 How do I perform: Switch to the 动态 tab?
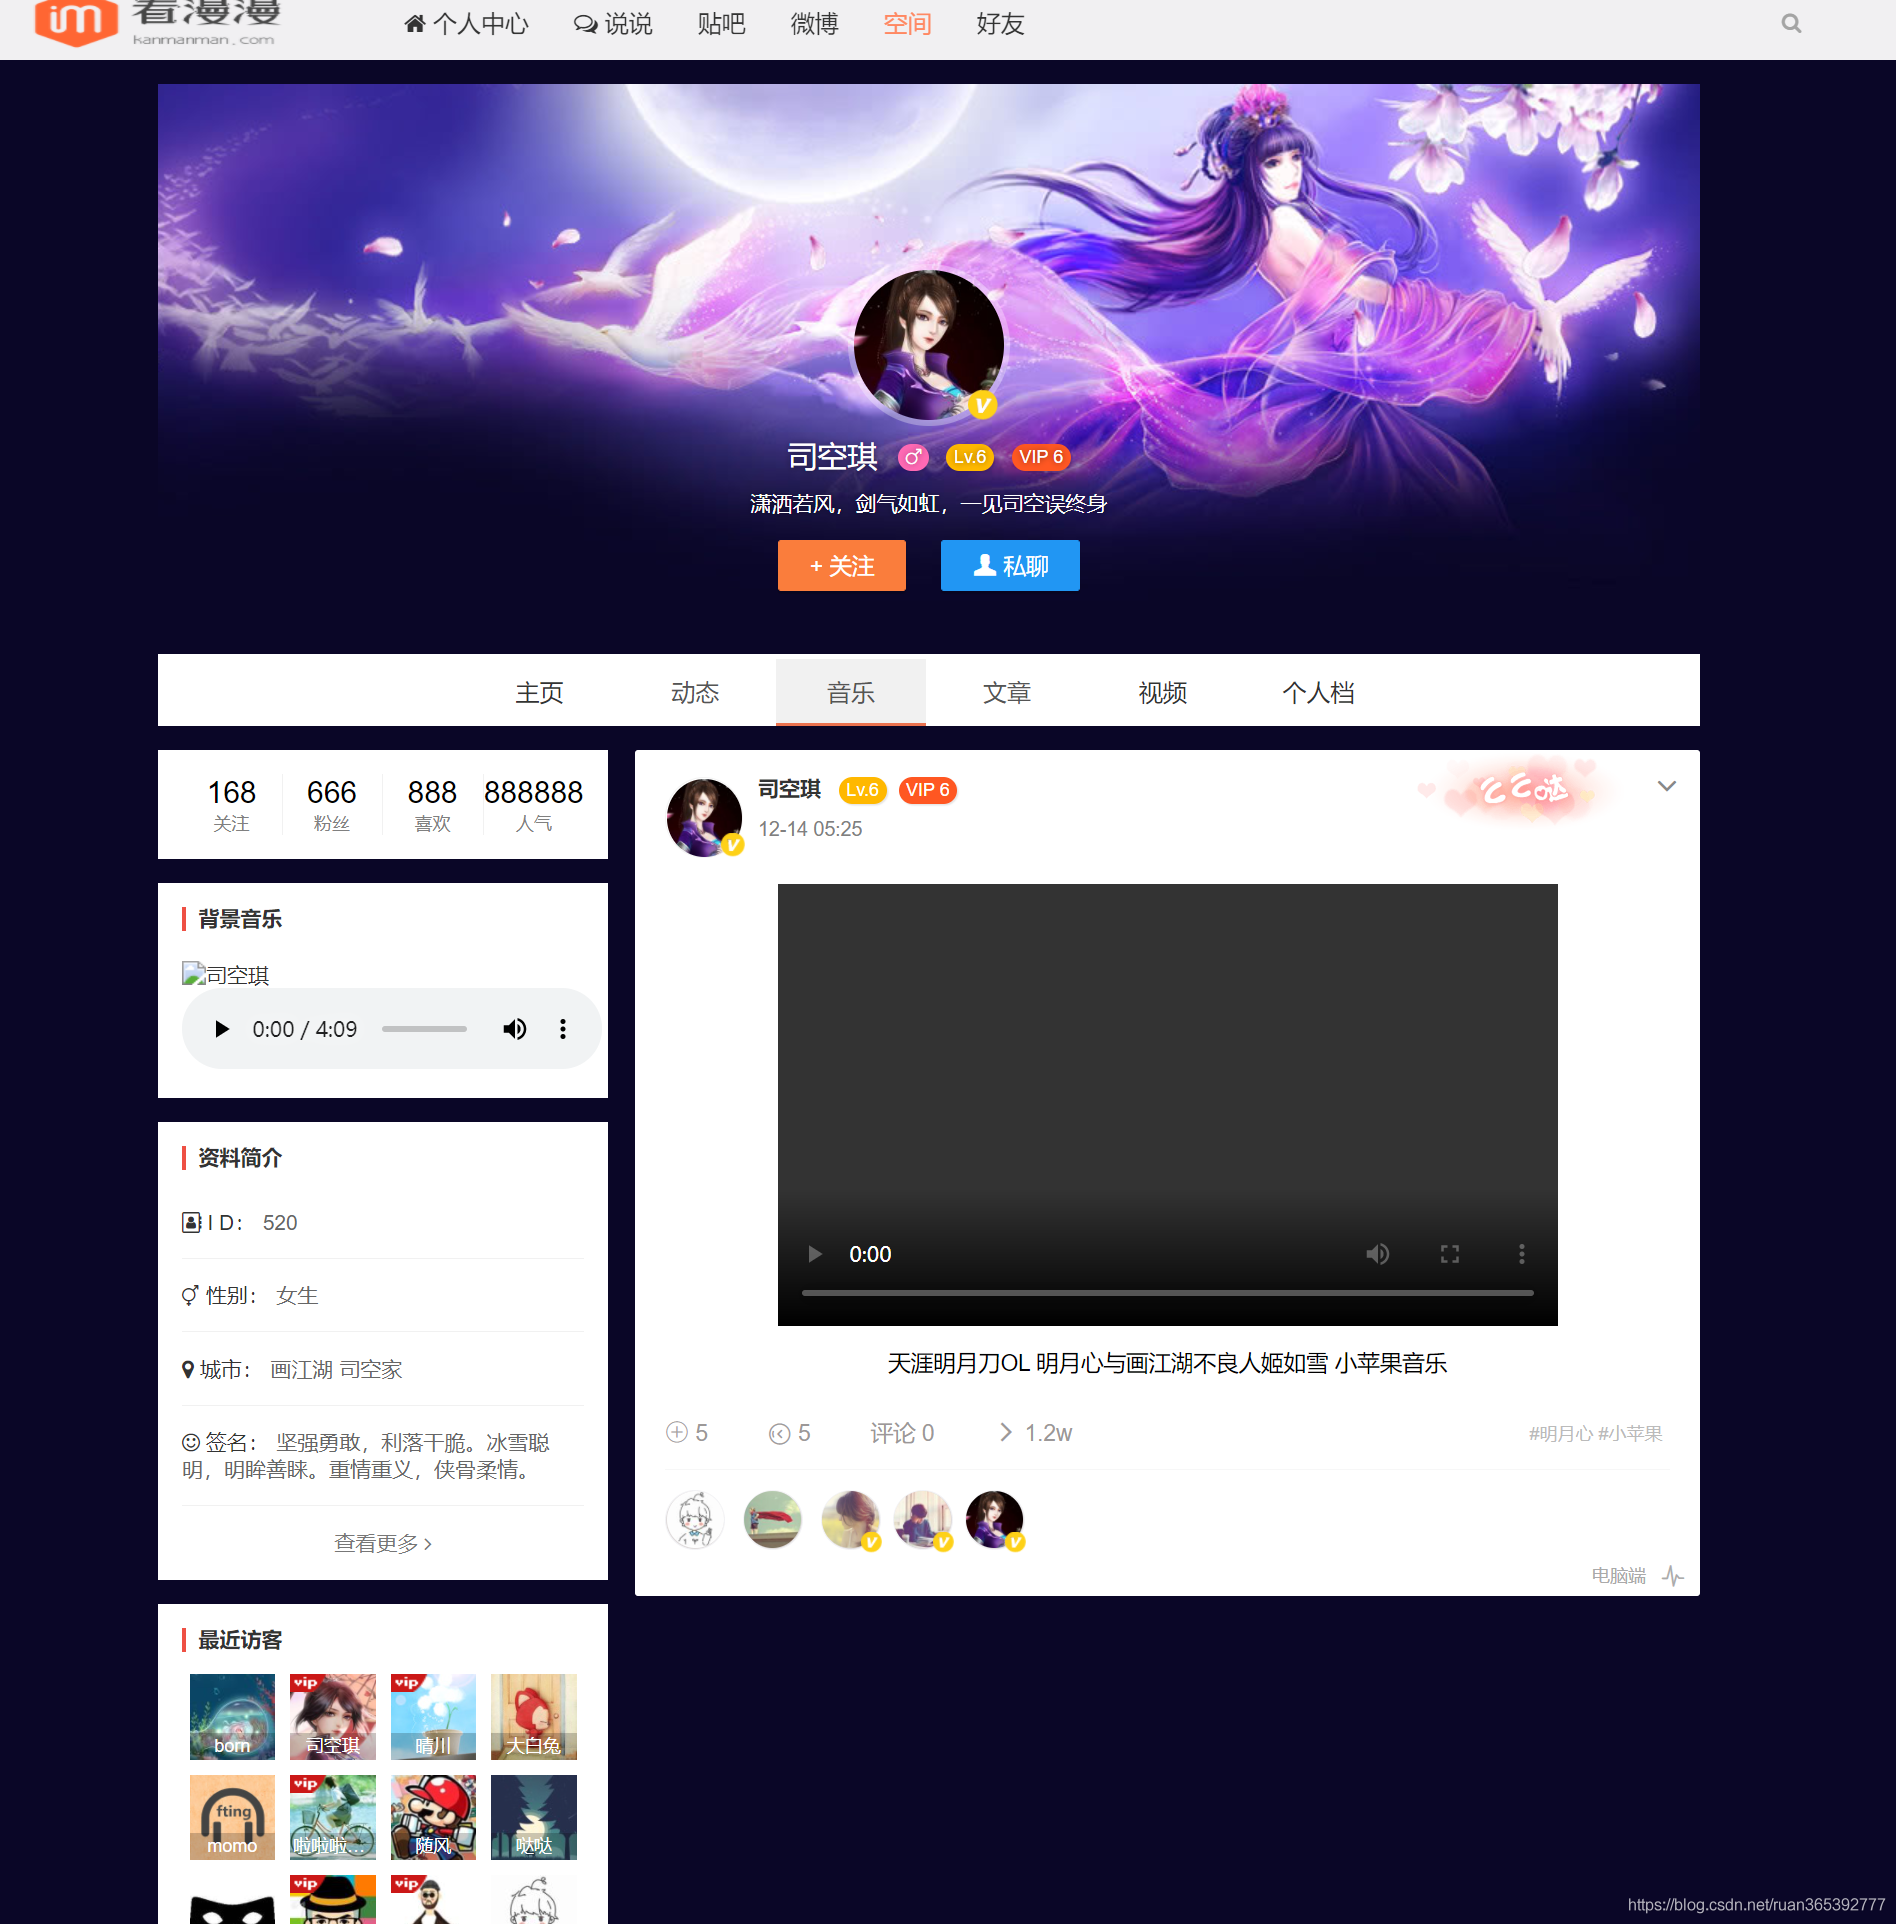[x=695, y=692]
